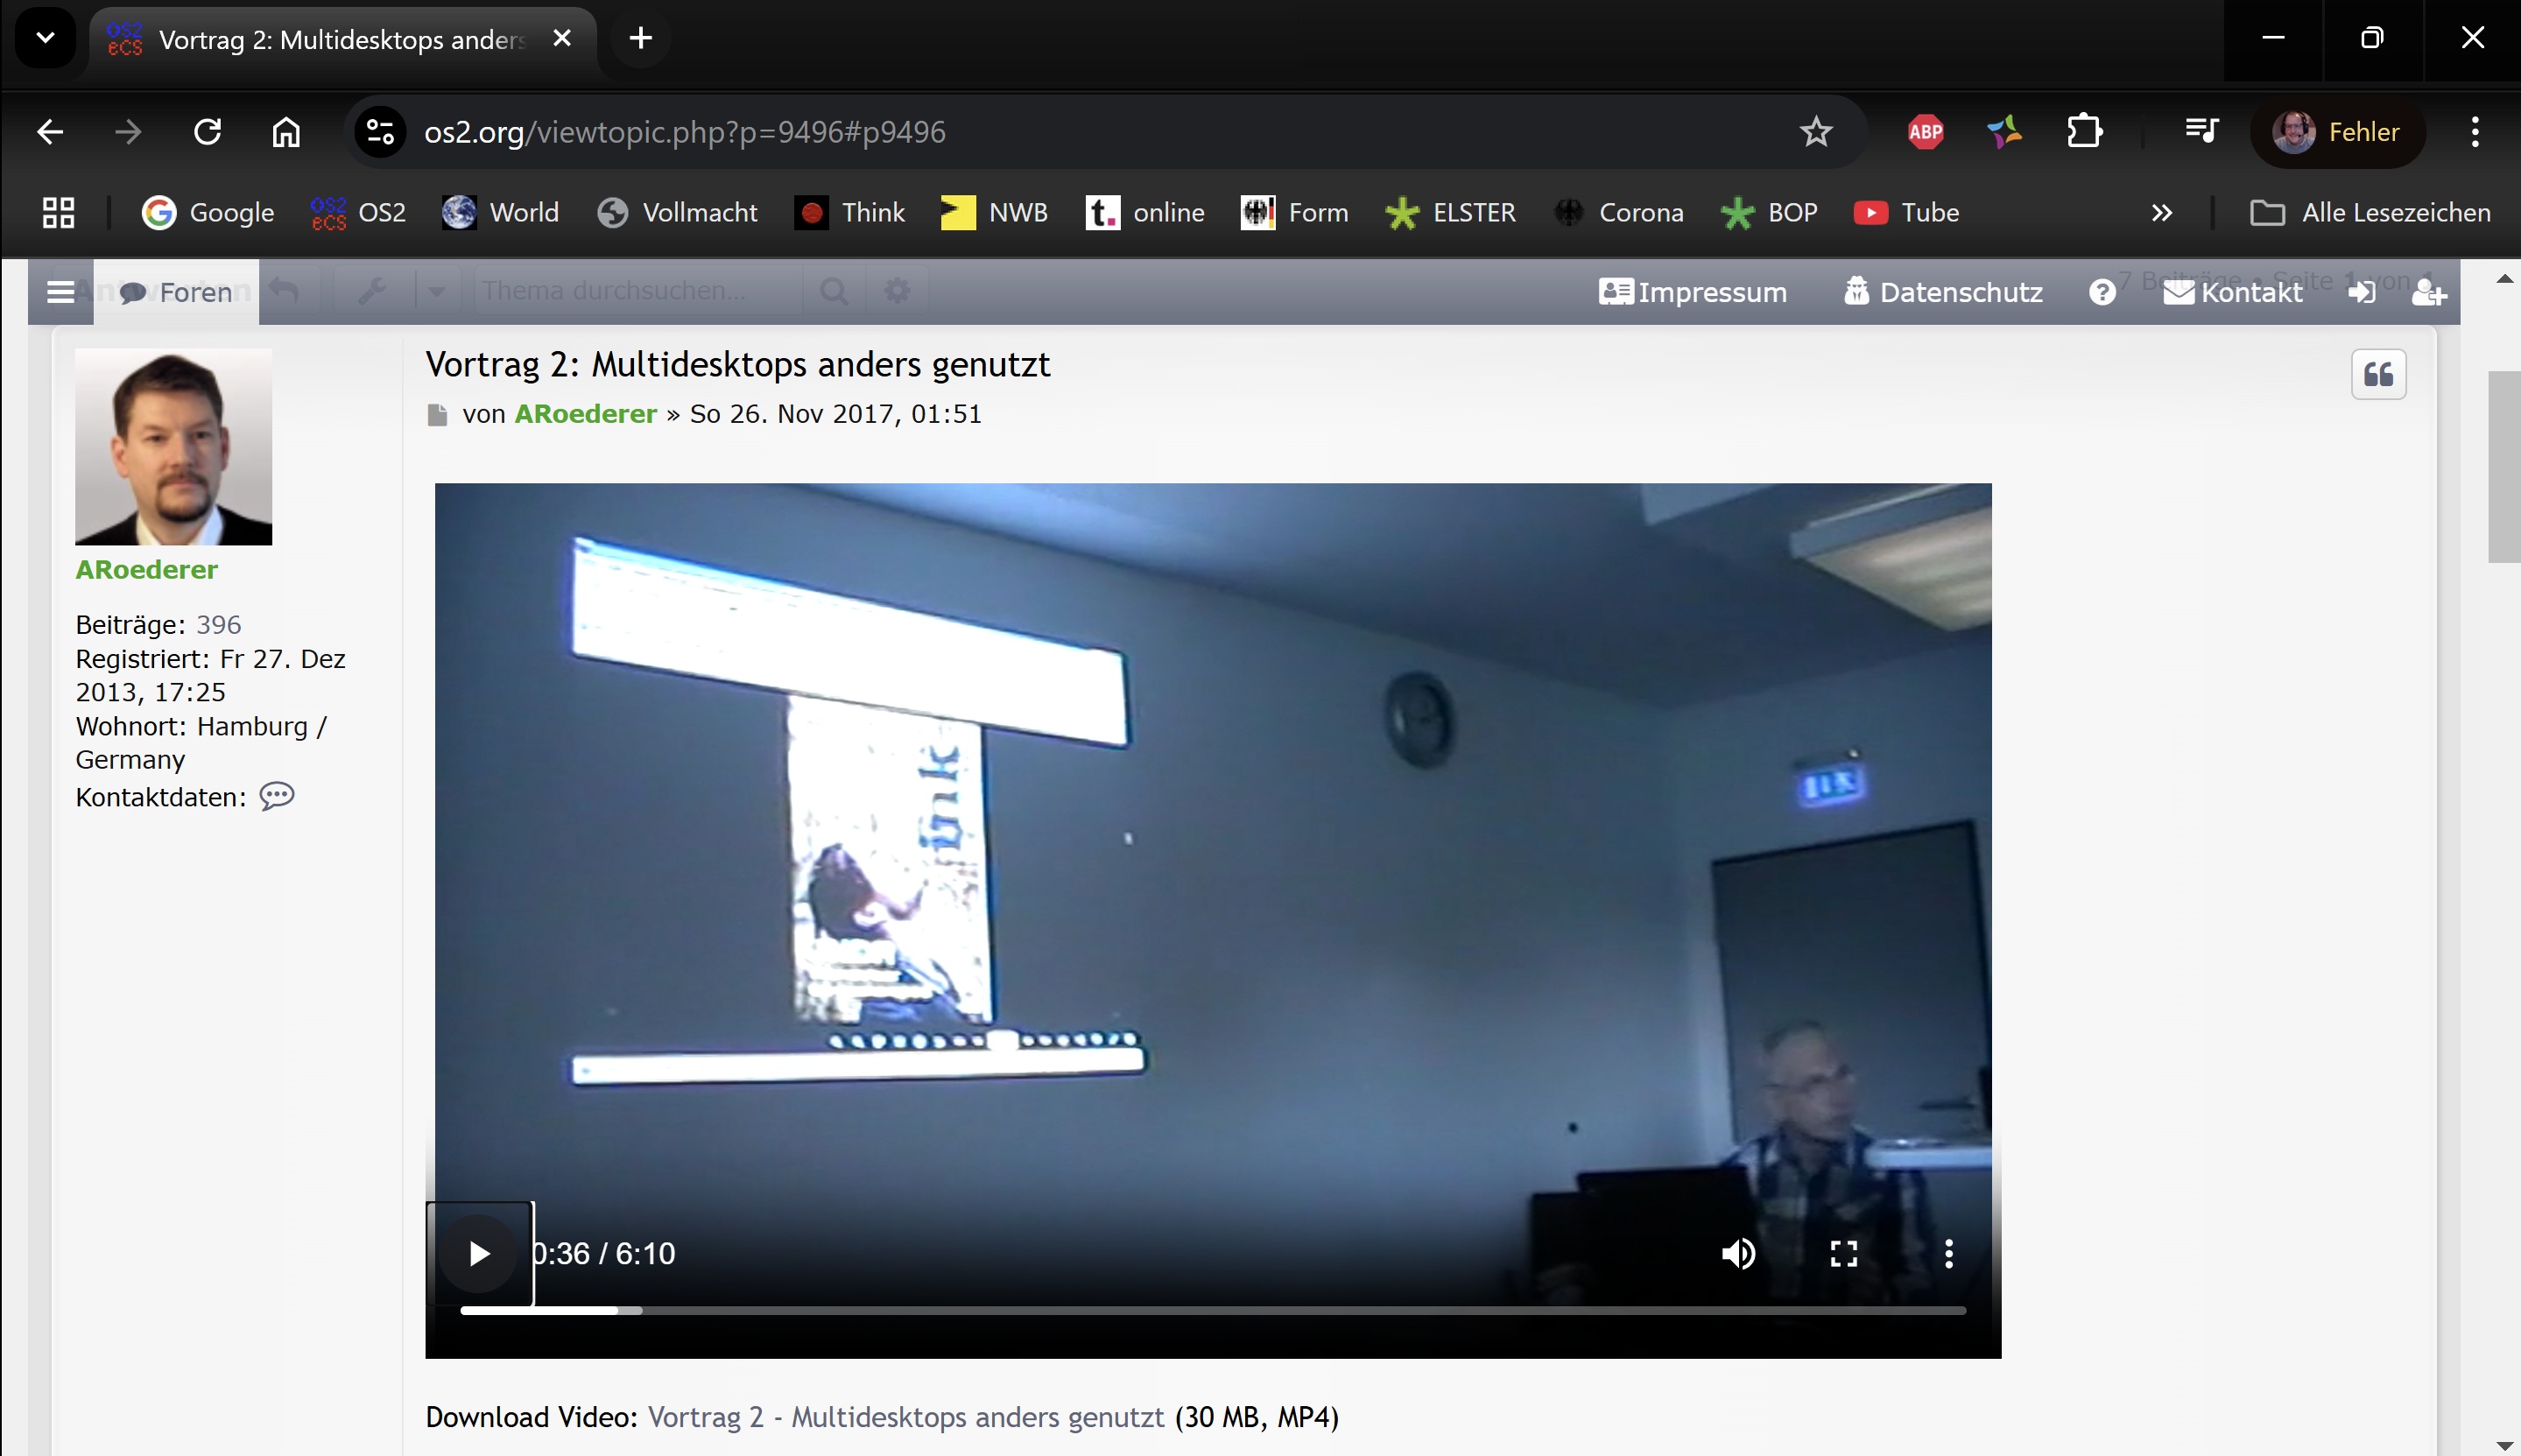Download Vortrag 2 - Multidesktops anders genutzt video
The width and height of the screenshot is (2521, 1456).
[906, 1418]
